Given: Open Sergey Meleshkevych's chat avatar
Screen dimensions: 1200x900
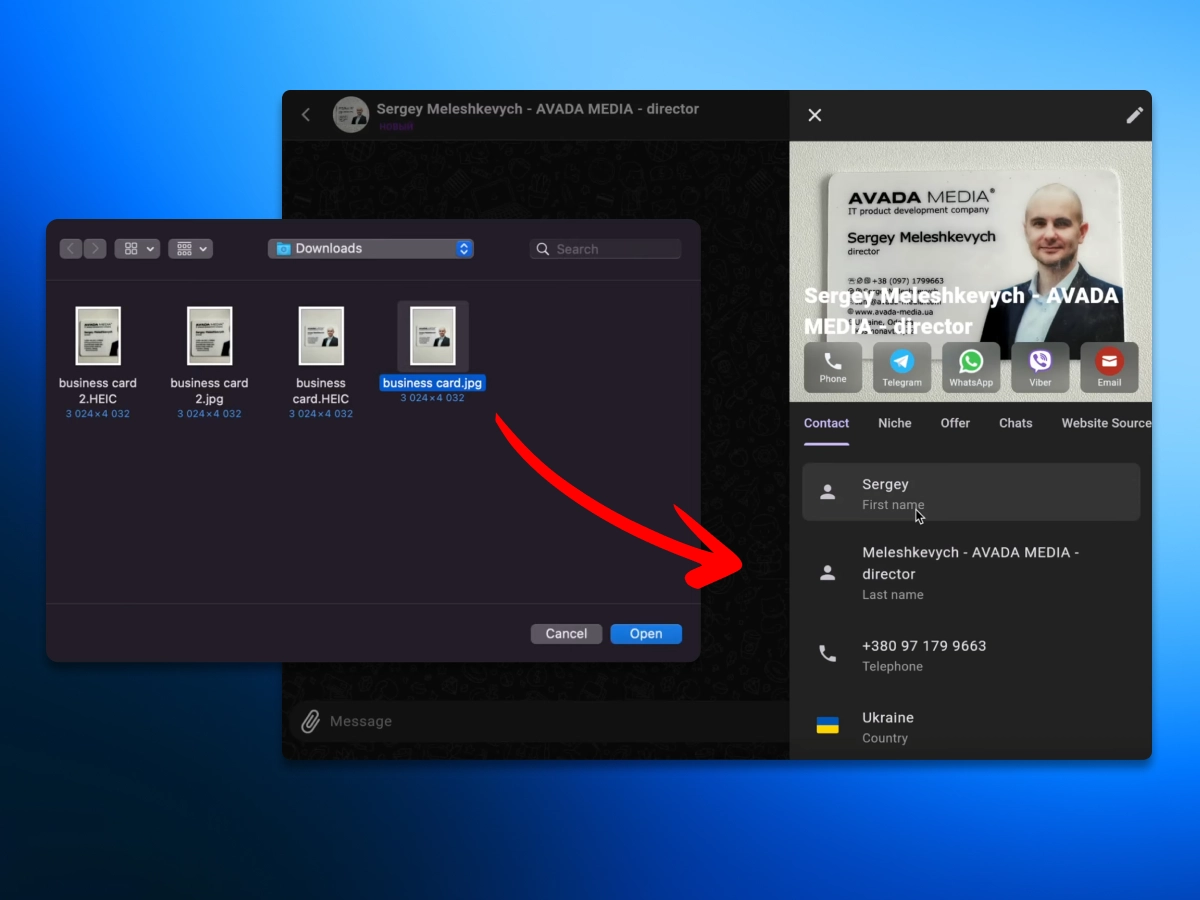Looking at the screenshot, I should point(351,115).
